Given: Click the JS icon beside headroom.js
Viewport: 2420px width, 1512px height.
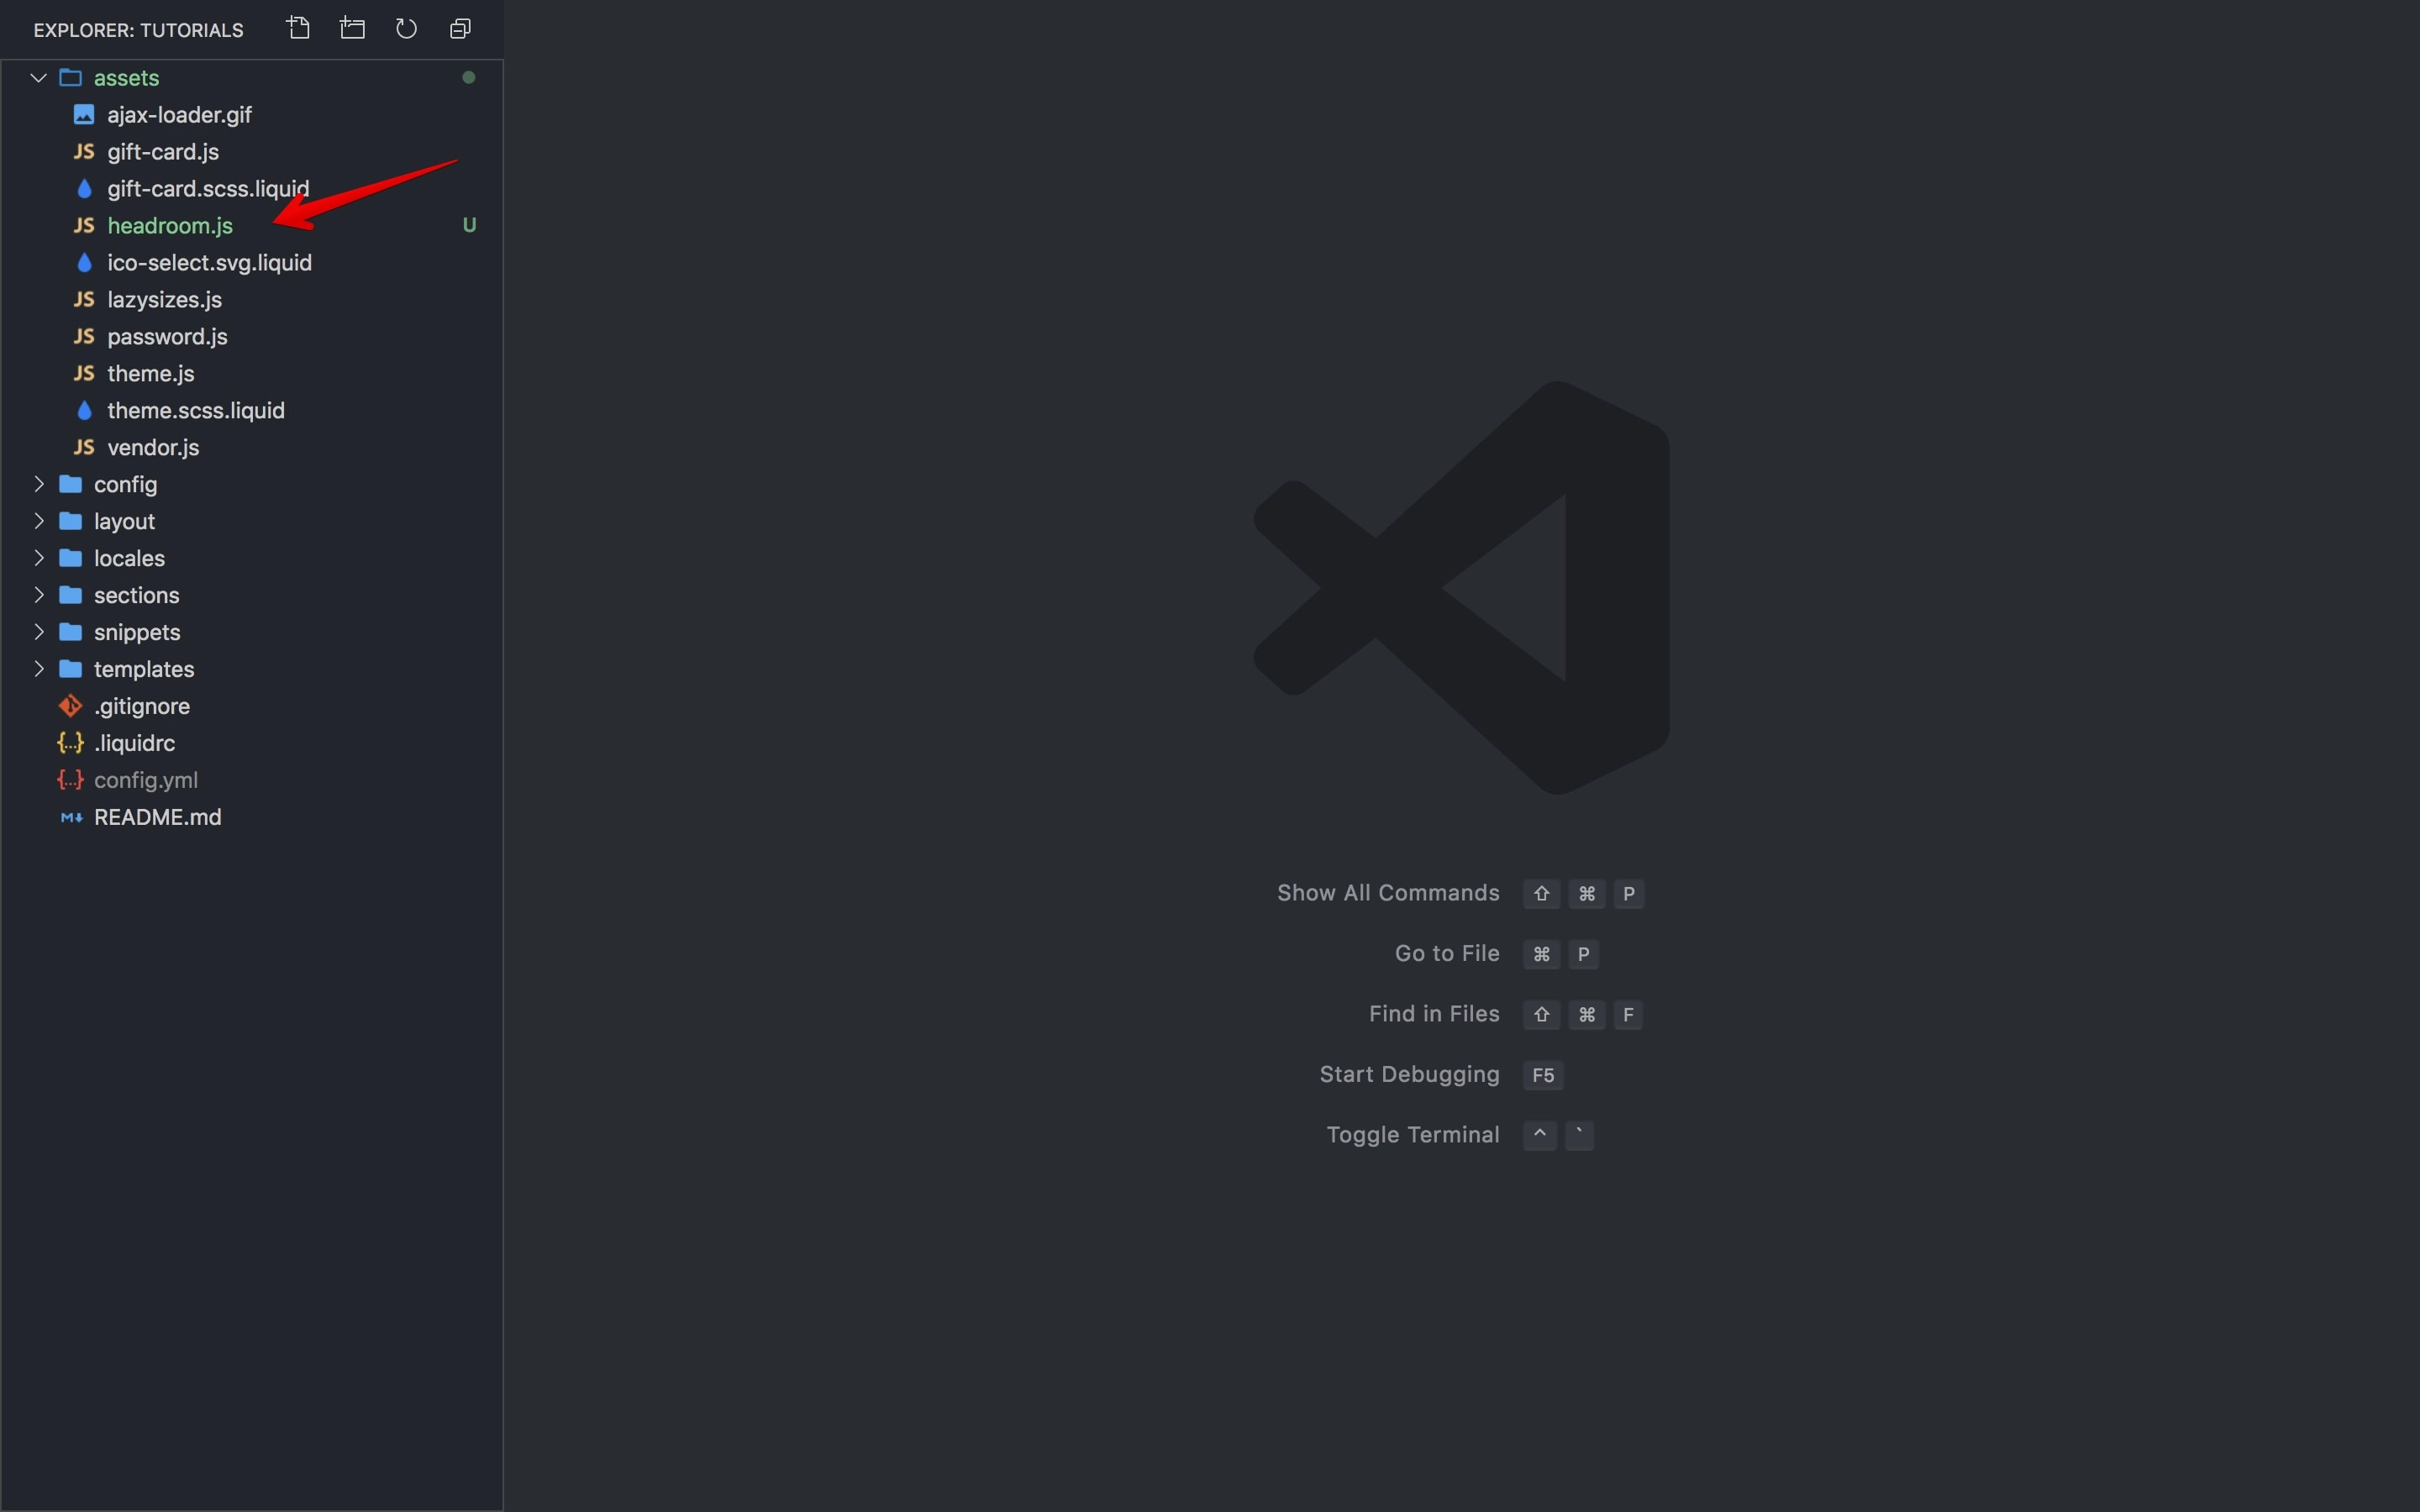Looking at the screenshot, I should [x=84, y=226].
